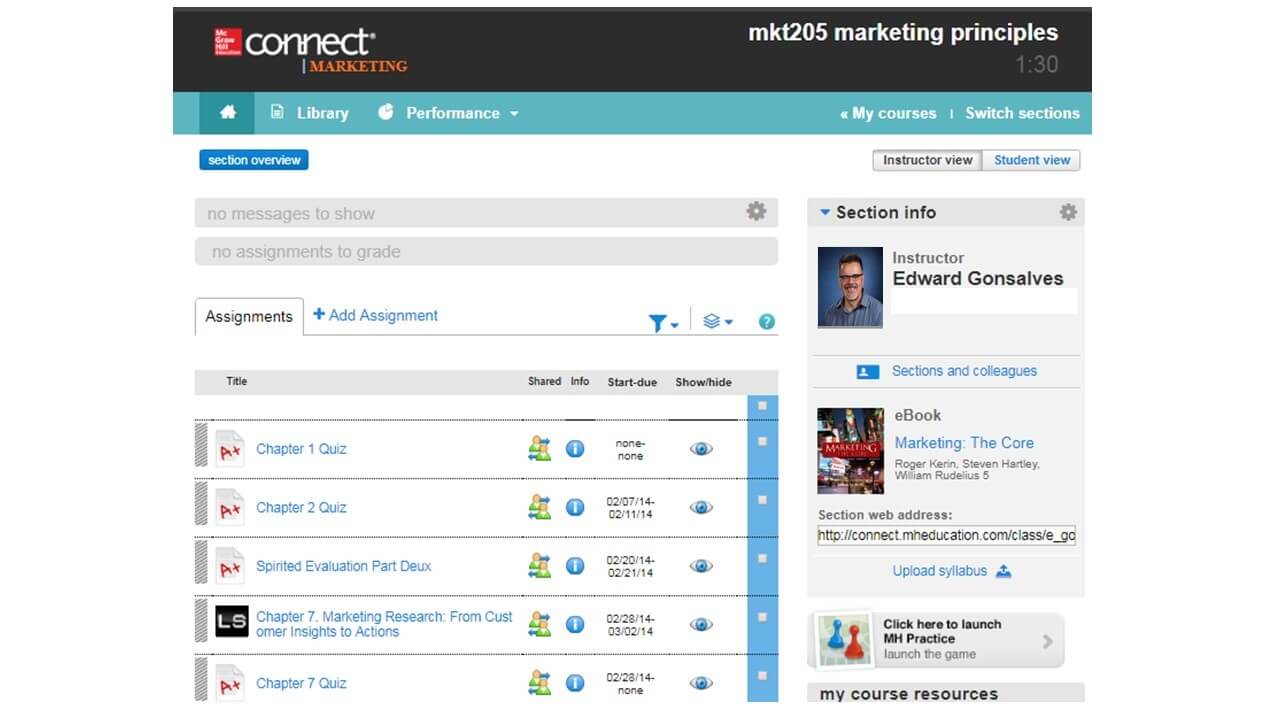
Task: Open the help question mark icon
Action: pos(767,322)
